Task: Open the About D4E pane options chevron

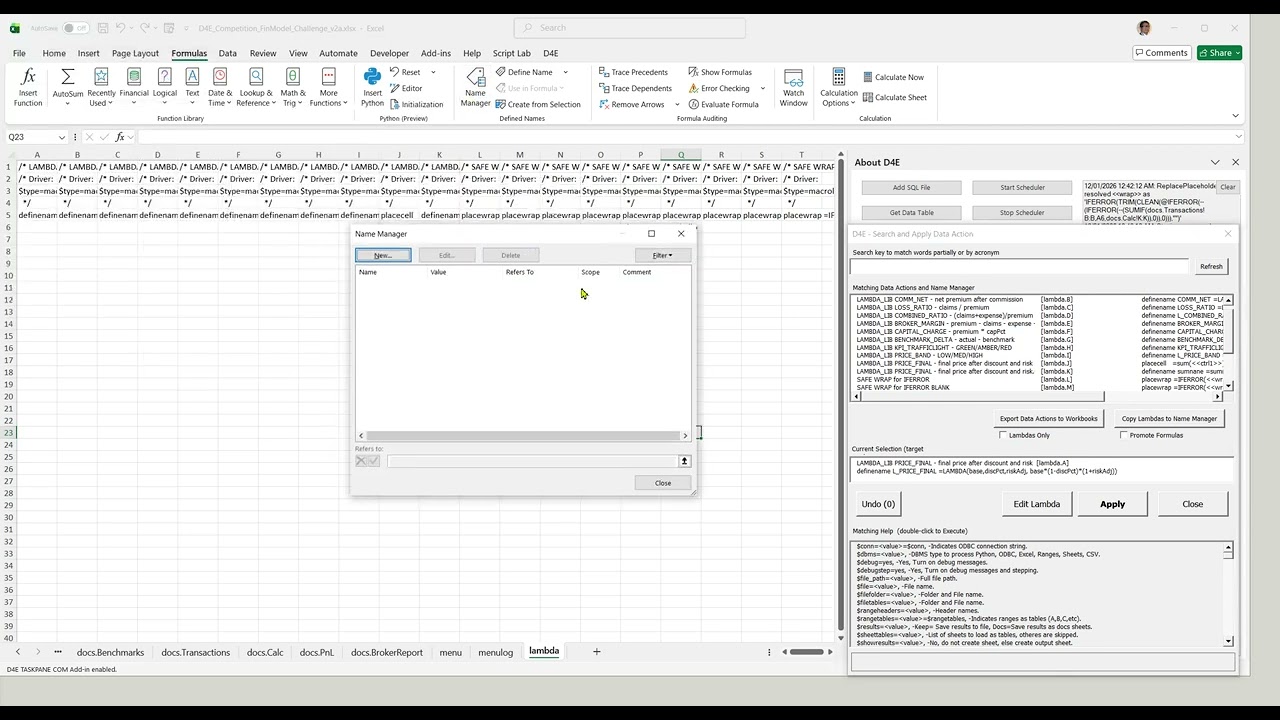Action: coord(1215,162)
